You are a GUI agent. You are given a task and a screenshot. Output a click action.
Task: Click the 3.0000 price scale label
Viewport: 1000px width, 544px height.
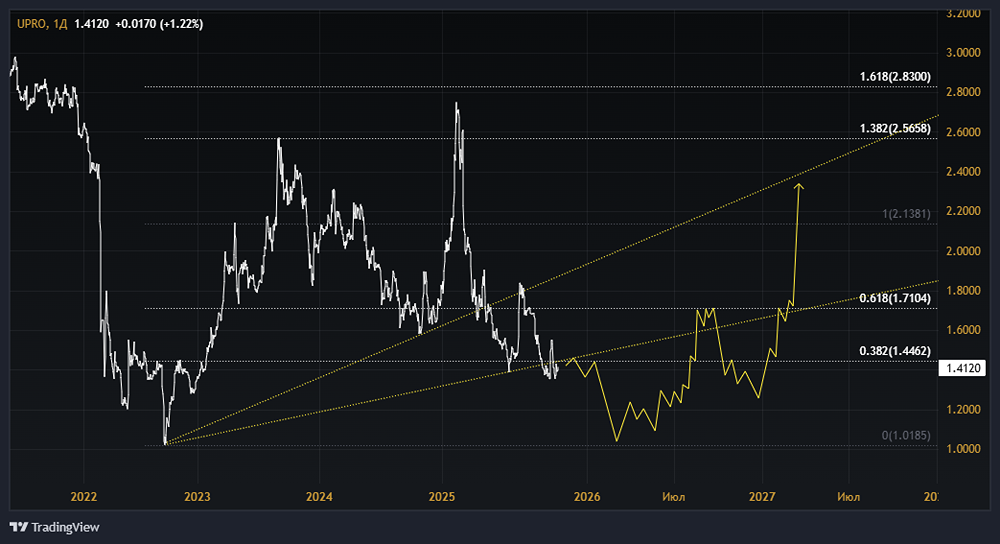coord(963,52)
